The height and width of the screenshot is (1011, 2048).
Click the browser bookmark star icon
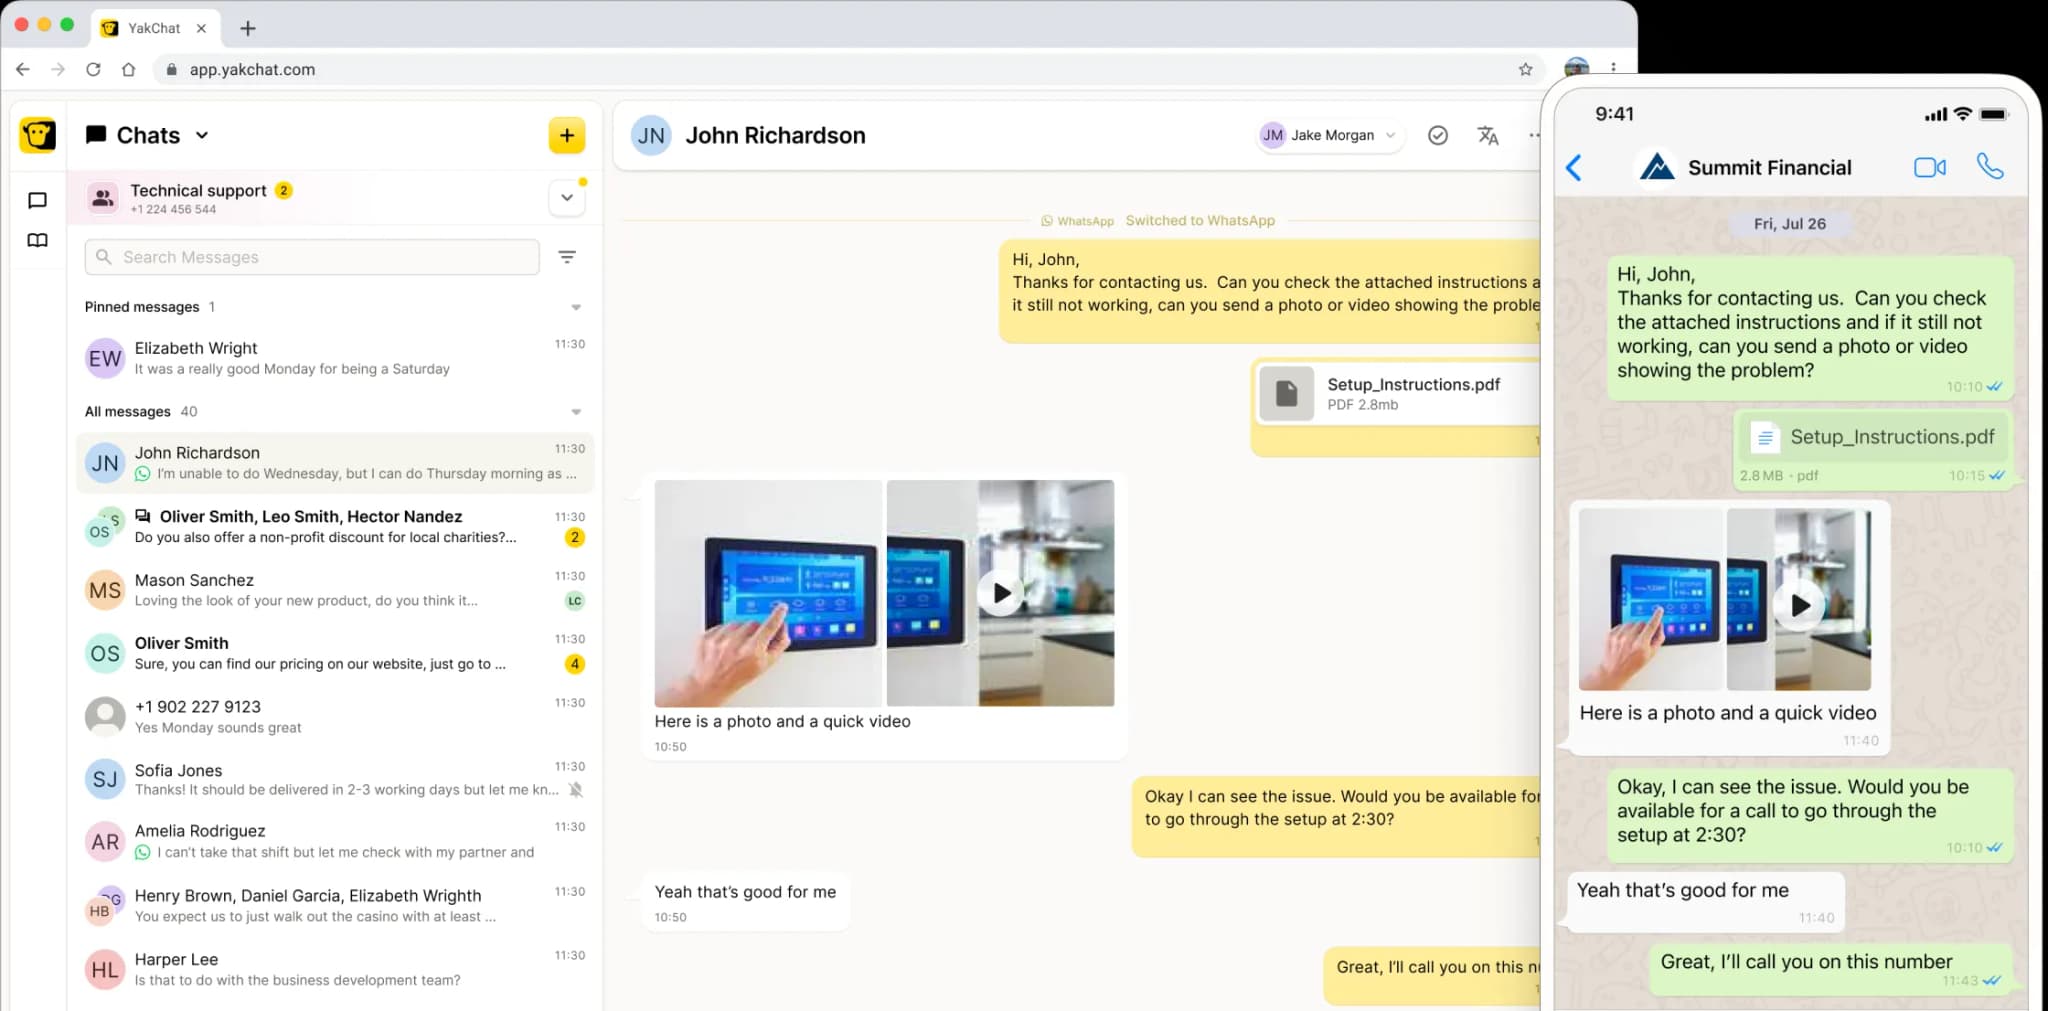1525,69
